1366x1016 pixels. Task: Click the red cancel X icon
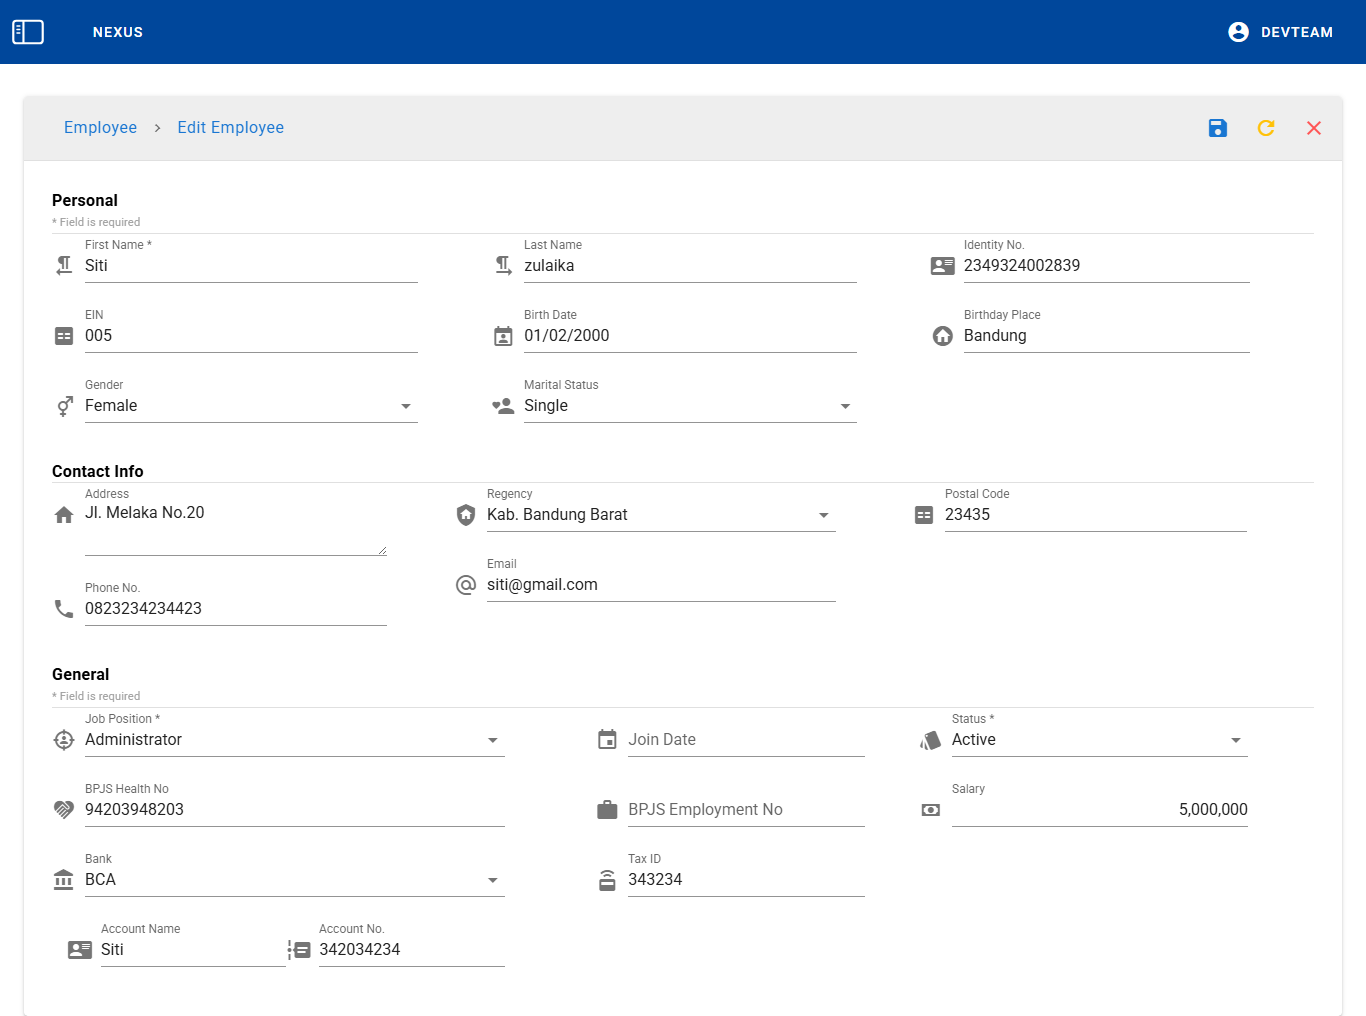pyautogui.click(x=1313, y=128)
